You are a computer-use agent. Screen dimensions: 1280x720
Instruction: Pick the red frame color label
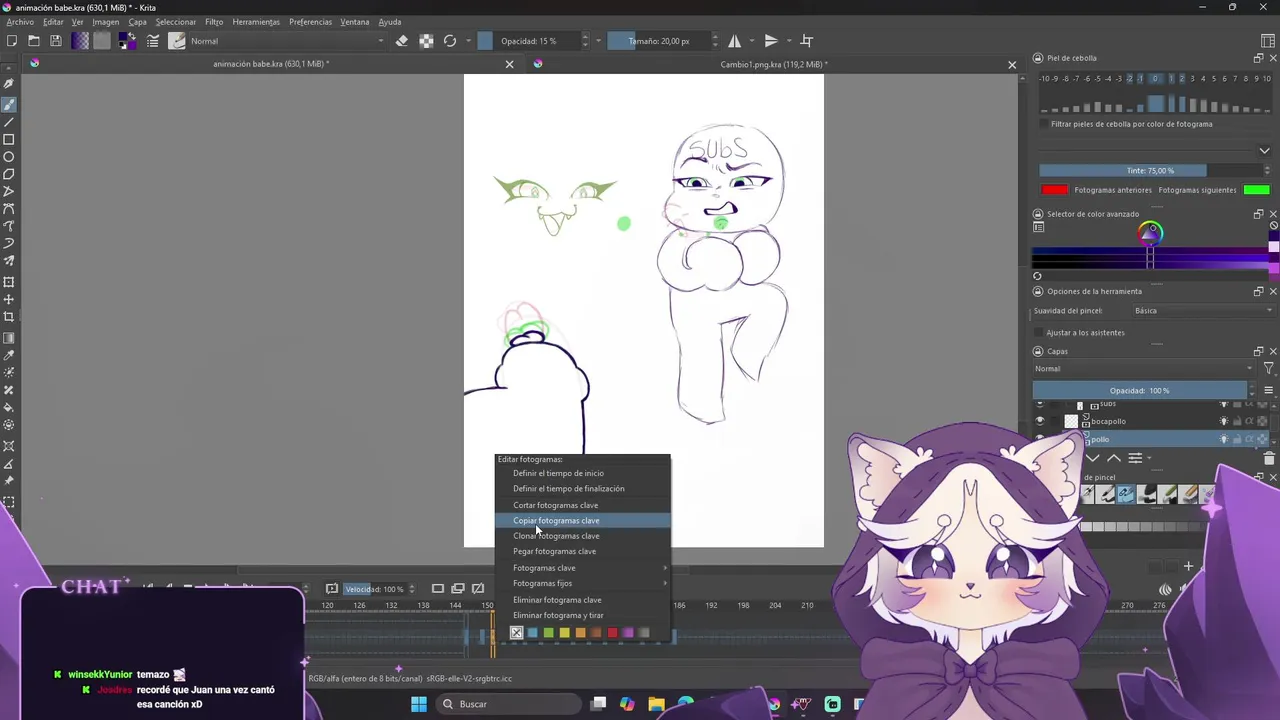click(x=612, y=633)
